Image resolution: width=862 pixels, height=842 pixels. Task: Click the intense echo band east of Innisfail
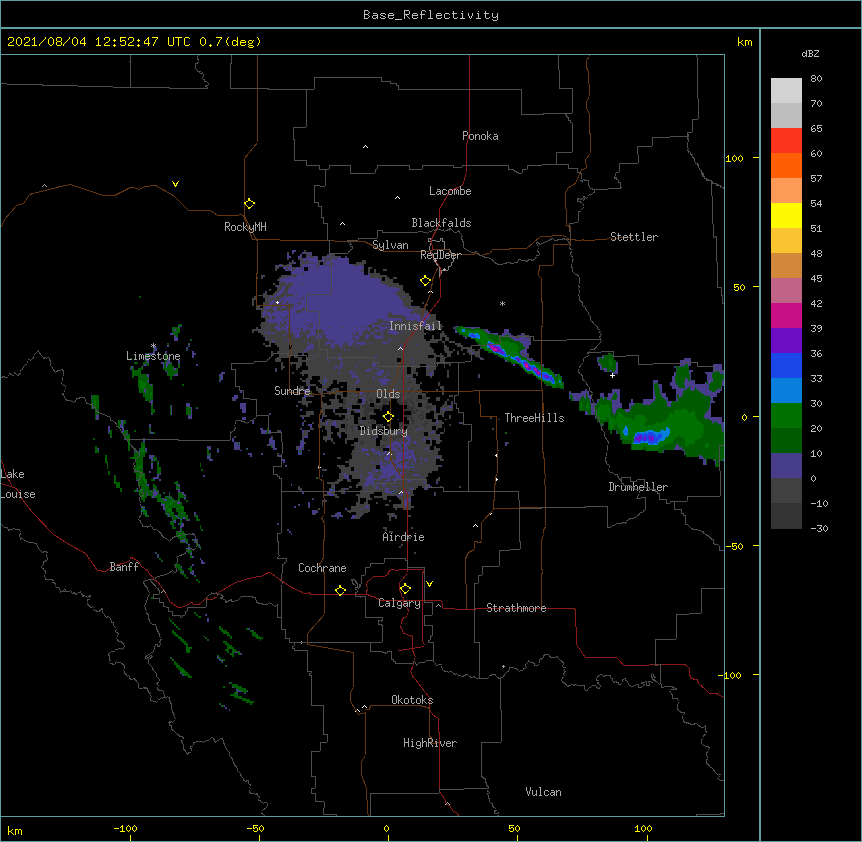(x=511, y=355)
